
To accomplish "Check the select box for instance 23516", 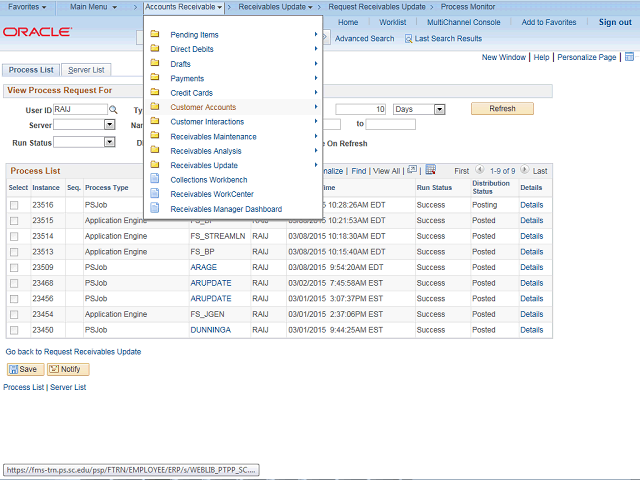I will point(14,205).
